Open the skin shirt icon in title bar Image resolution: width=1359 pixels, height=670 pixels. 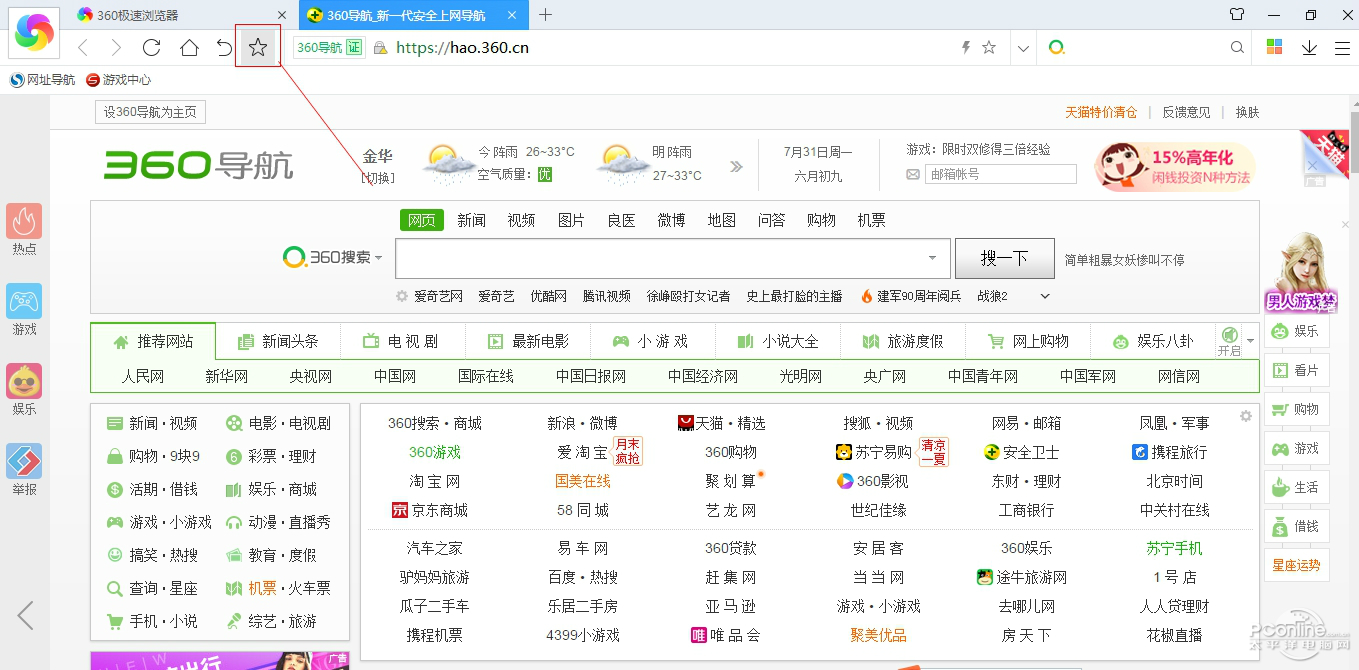pyautogui.click(x=1237, y=15)
